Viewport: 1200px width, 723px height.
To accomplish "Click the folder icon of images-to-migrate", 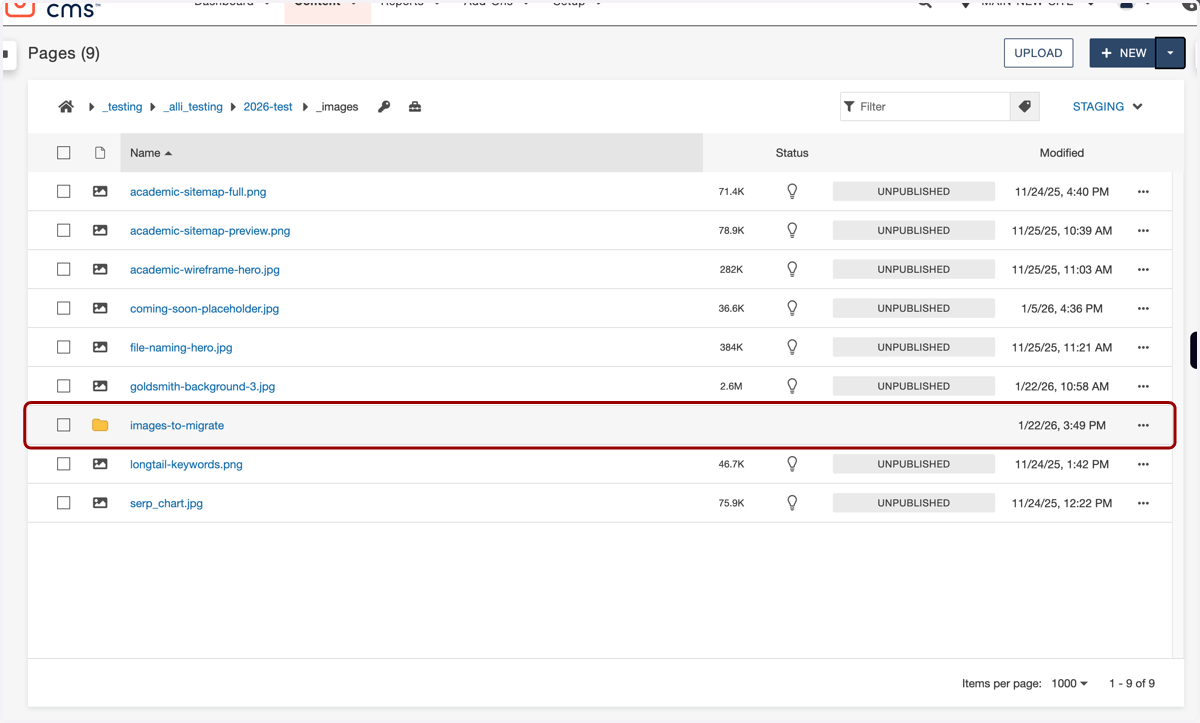I will coord(100,425).
